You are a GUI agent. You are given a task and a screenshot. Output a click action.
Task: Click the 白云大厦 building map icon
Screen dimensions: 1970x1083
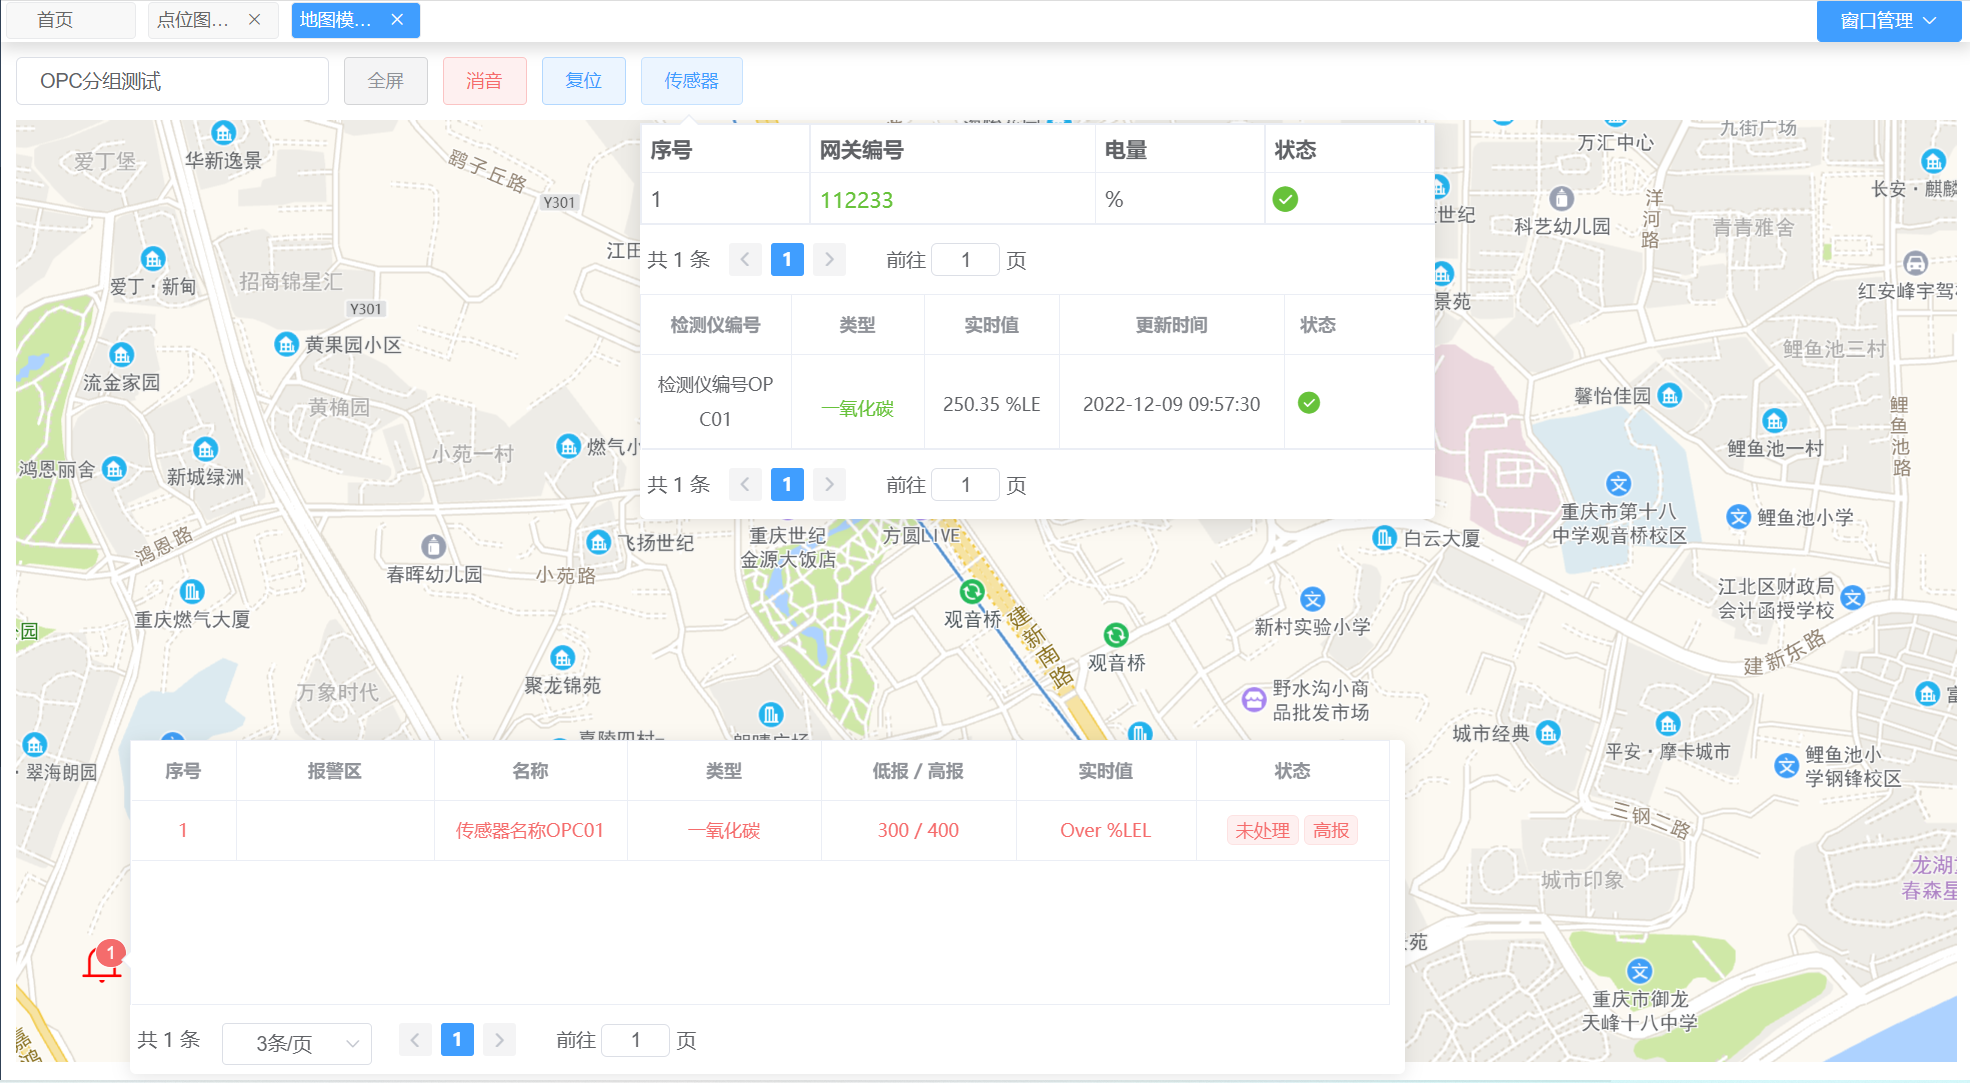click(1384, 538)
